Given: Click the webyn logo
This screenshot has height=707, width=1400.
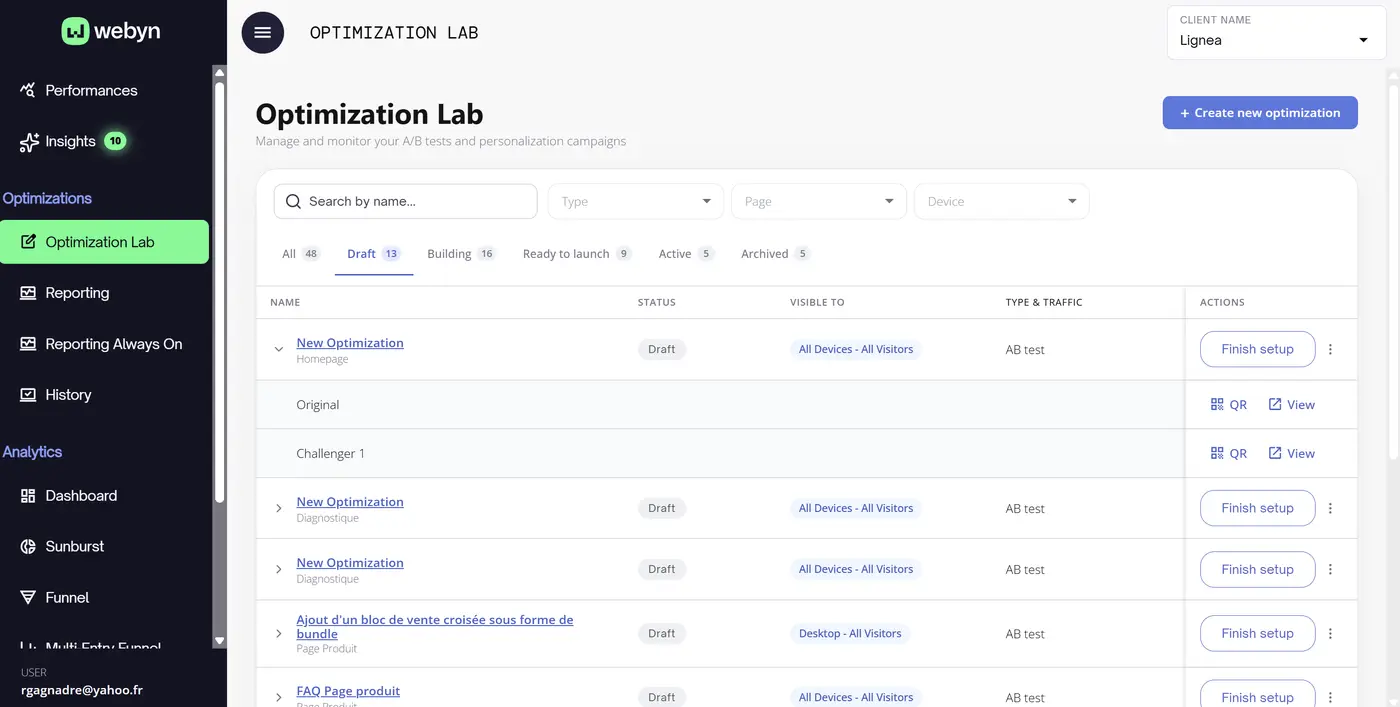Looking at the screenshot, I should click(x=111, y=31).
